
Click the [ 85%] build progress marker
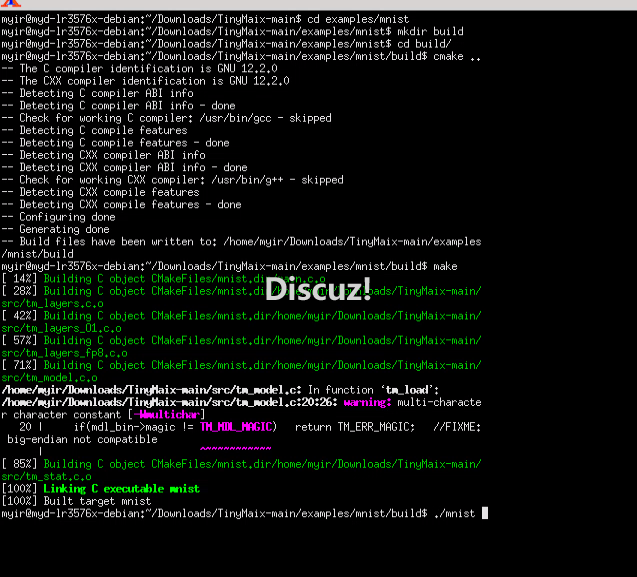(x=19, y=464)
